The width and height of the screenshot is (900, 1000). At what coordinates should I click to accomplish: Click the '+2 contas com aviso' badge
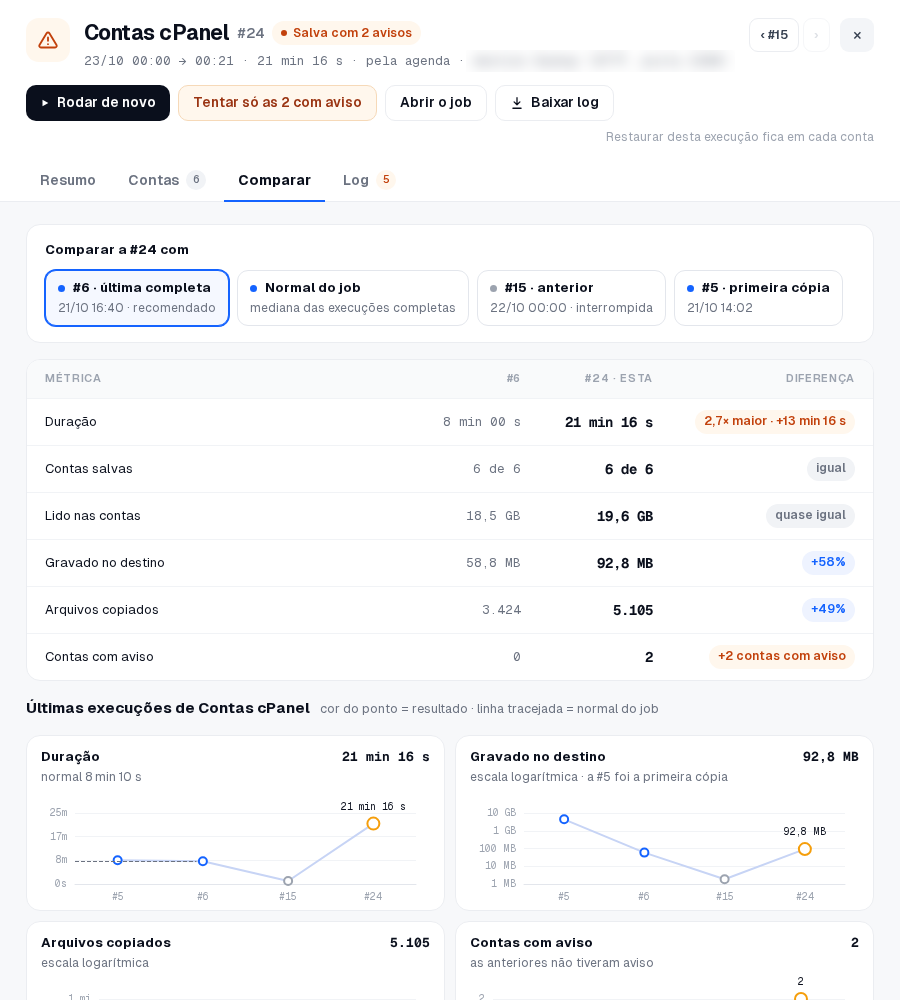coord(782,657)
